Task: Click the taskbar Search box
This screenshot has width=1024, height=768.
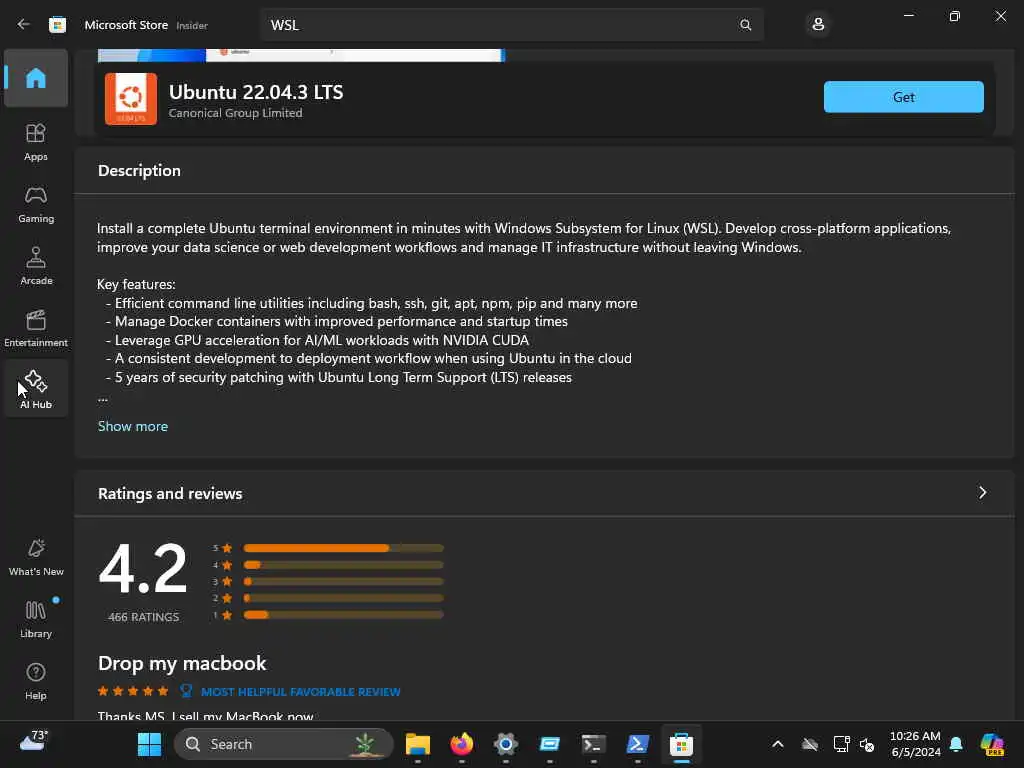Action: [283, 744]
